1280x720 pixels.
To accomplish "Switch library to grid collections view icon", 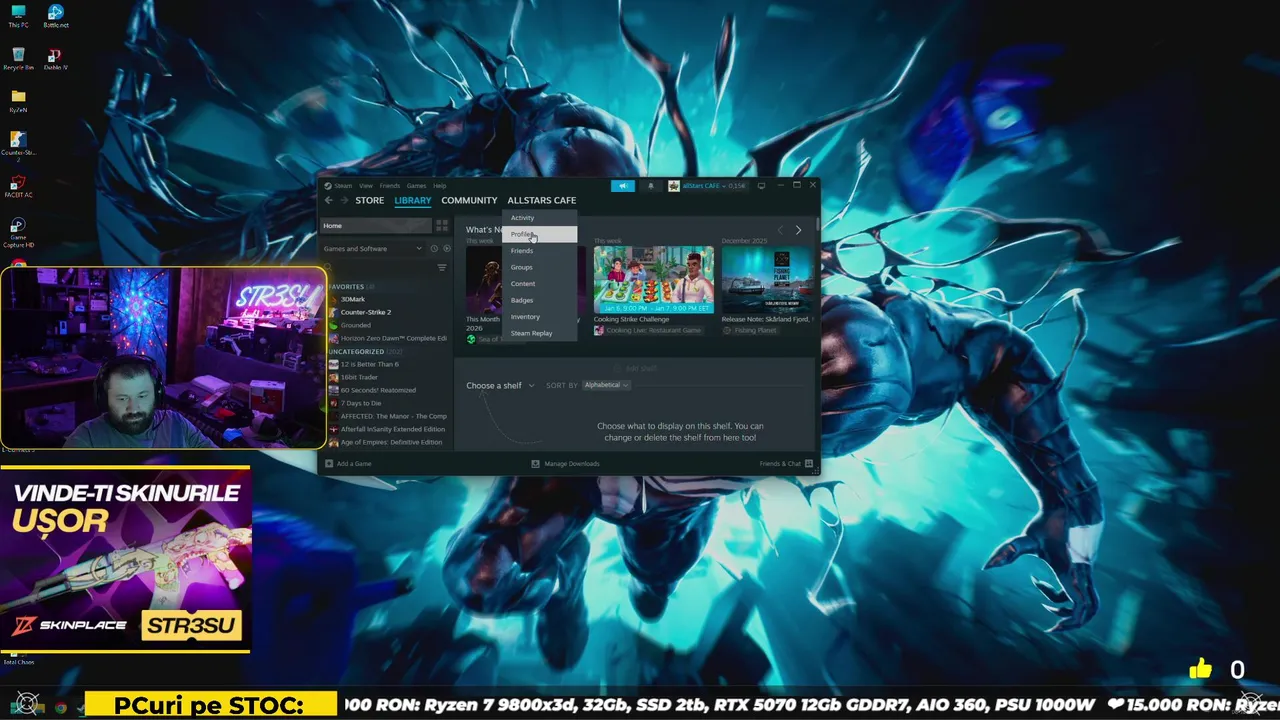I will tap(442, 226).
